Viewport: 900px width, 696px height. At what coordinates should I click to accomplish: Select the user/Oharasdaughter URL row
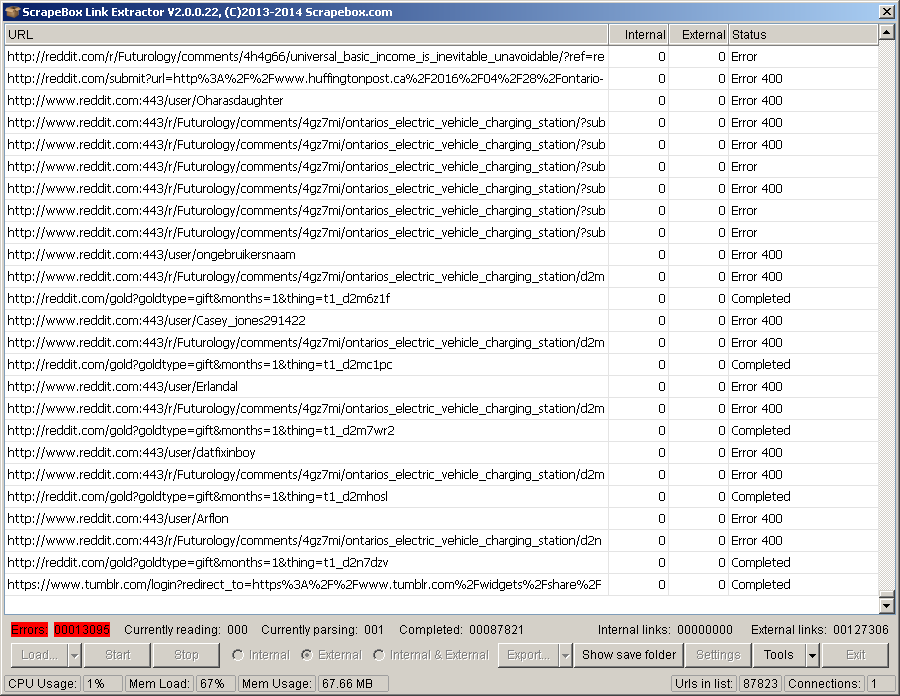point(441,100)
